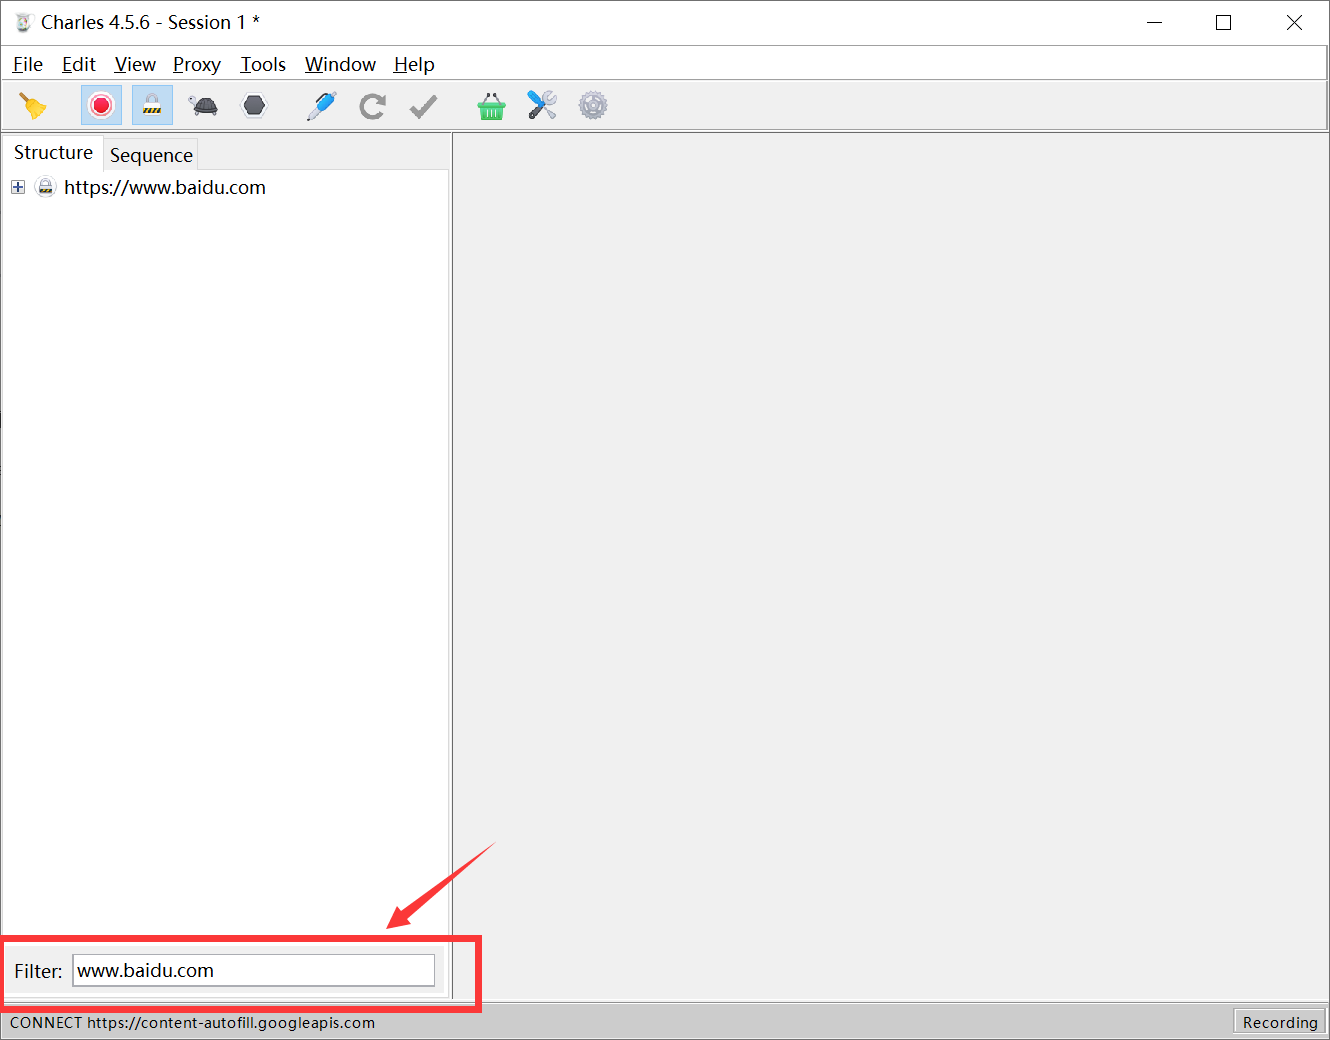
Task: Repeat the selected request with the refresh icon
Action: pyautogui.click(x=373, y=106)
